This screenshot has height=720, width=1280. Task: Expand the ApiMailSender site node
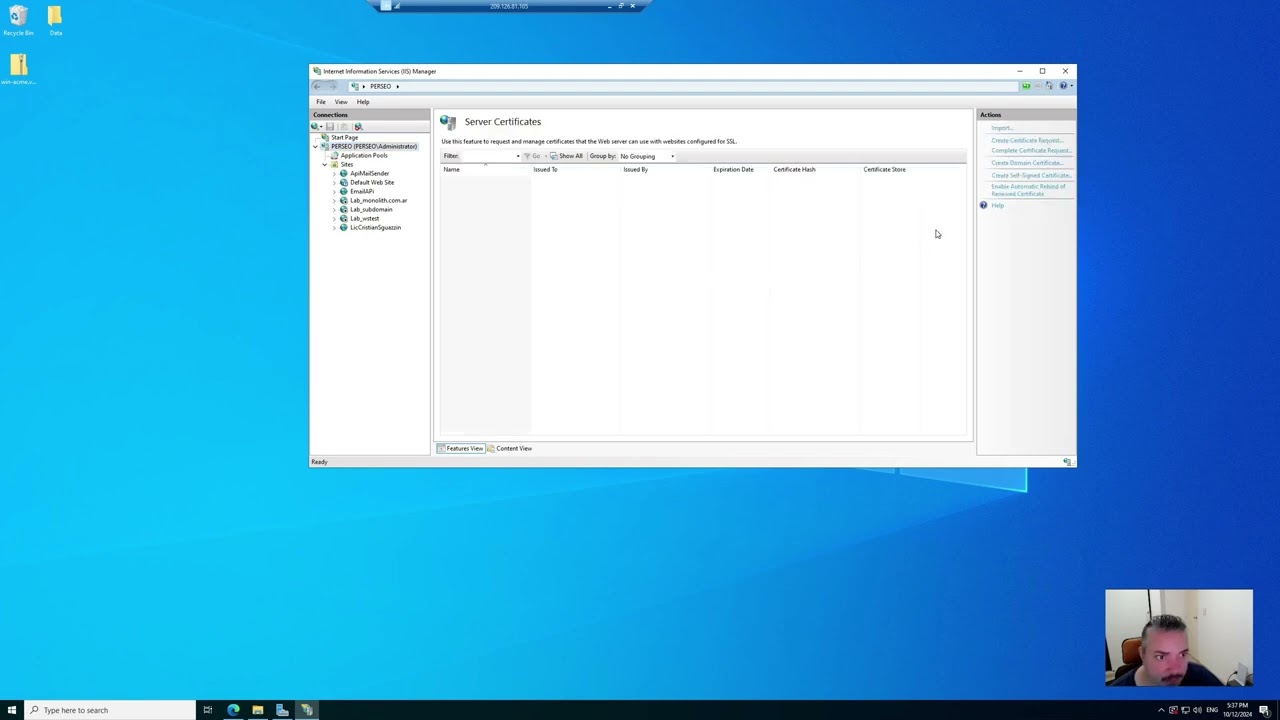334,173
